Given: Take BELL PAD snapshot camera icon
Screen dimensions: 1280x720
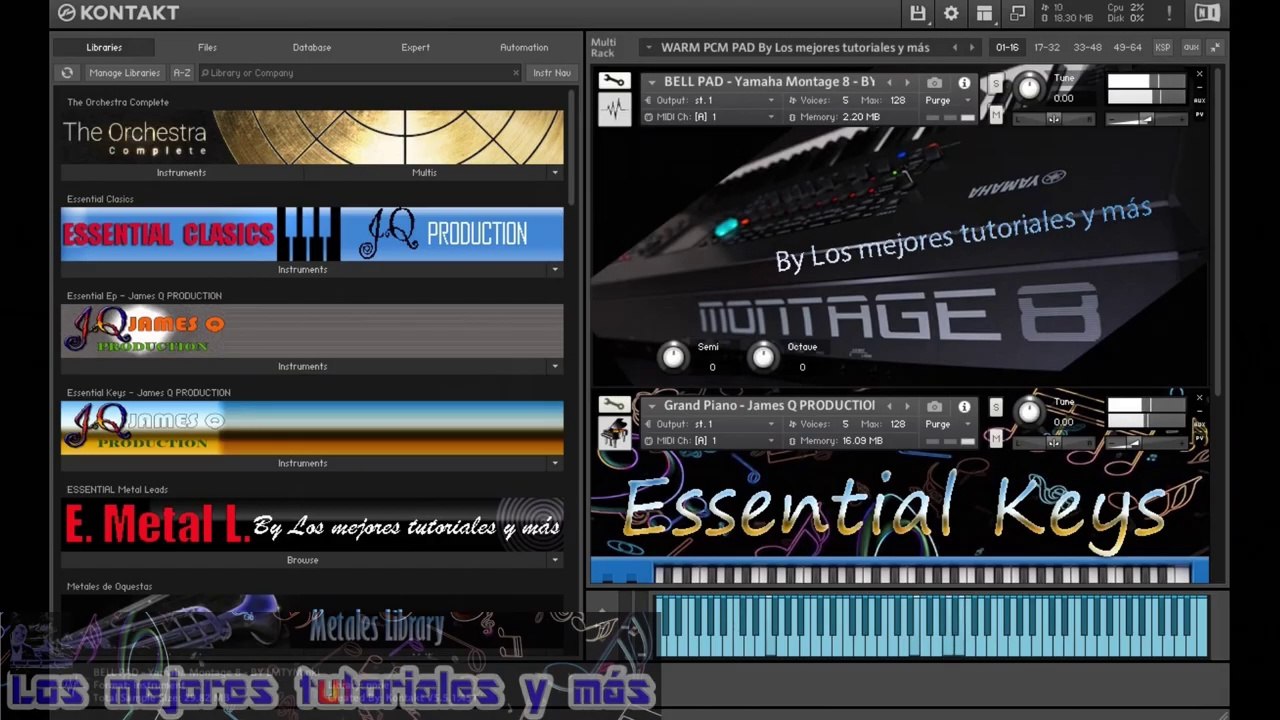Looking at the screenshot, I should [x=934, y=82].
